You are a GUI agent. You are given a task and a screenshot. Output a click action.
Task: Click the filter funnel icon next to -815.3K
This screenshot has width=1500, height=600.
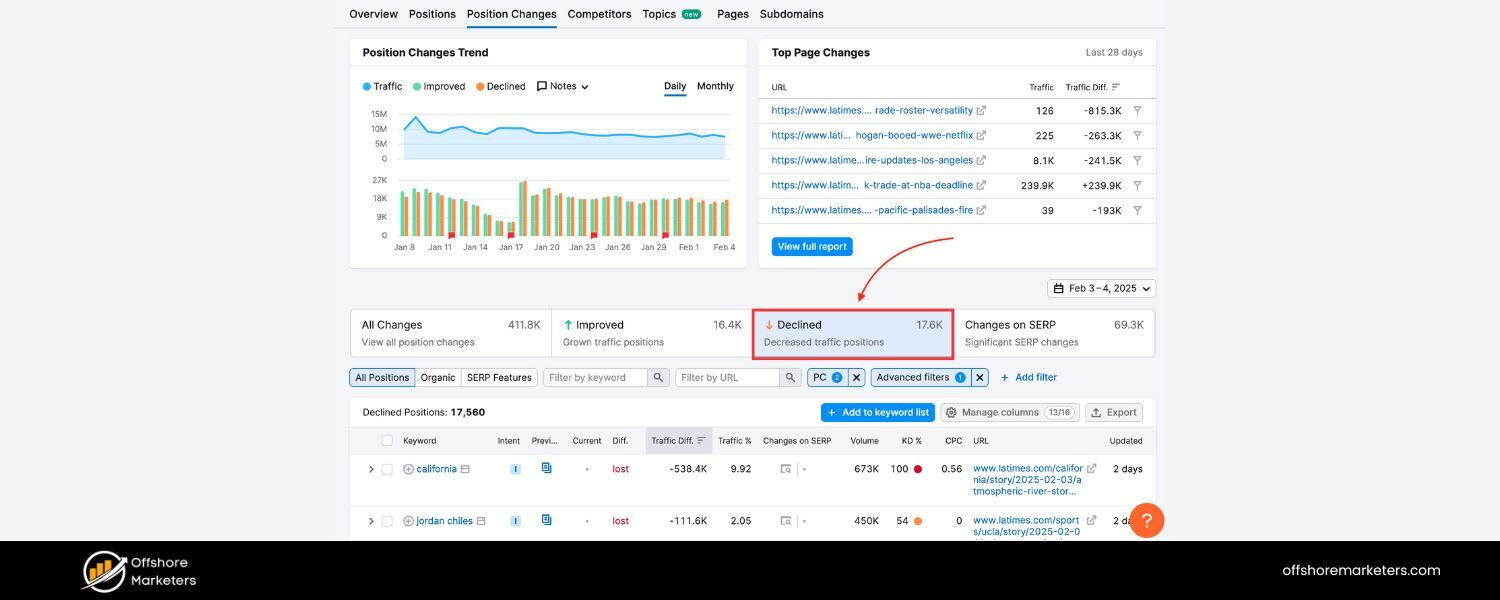(x=1137, y=110)
